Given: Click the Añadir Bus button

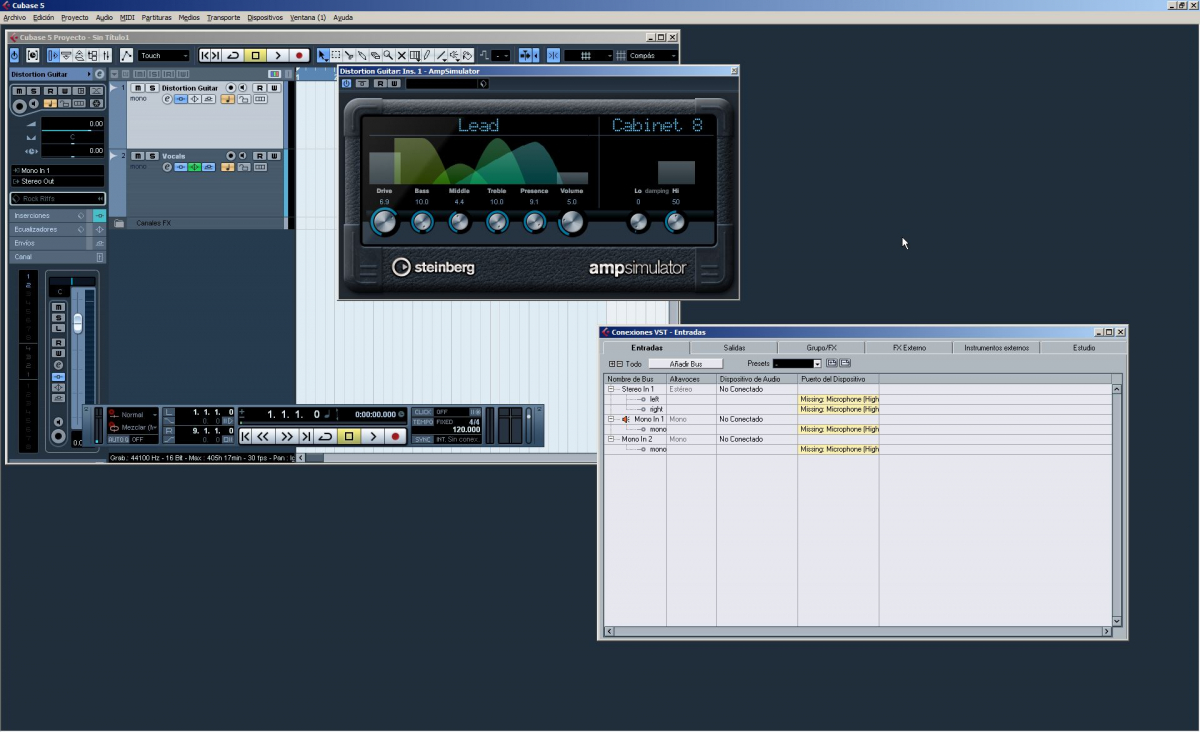Looking at the screenshot, I should coord(685,364).
